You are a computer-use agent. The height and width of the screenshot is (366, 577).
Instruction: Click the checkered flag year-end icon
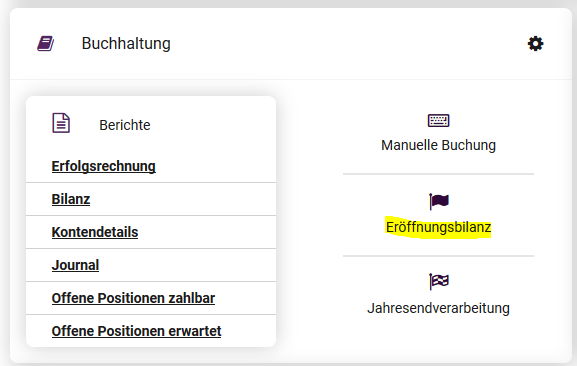439,281
